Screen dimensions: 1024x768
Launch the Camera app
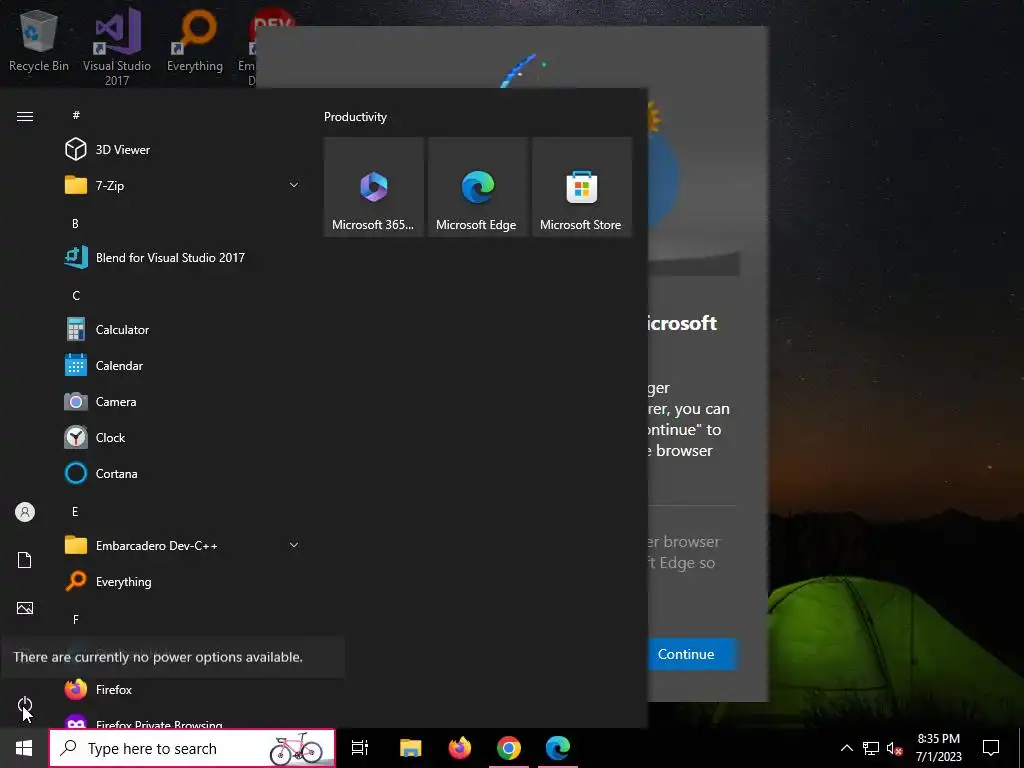(183, 401)
